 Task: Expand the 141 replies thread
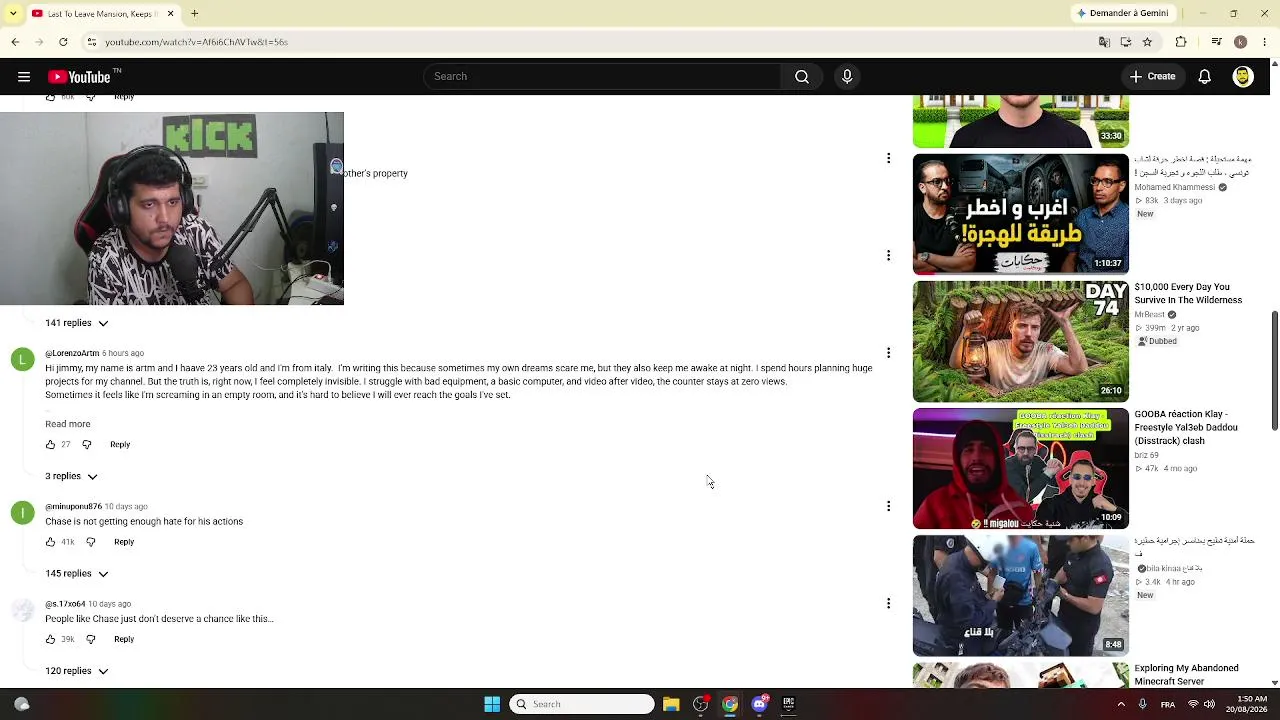pos(76,323)
